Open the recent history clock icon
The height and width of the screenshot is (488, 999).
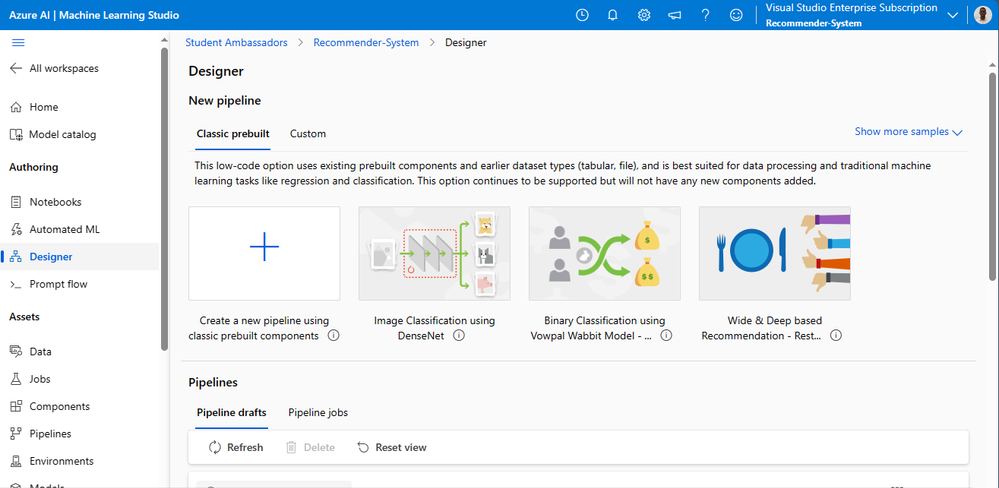point(582,15)
